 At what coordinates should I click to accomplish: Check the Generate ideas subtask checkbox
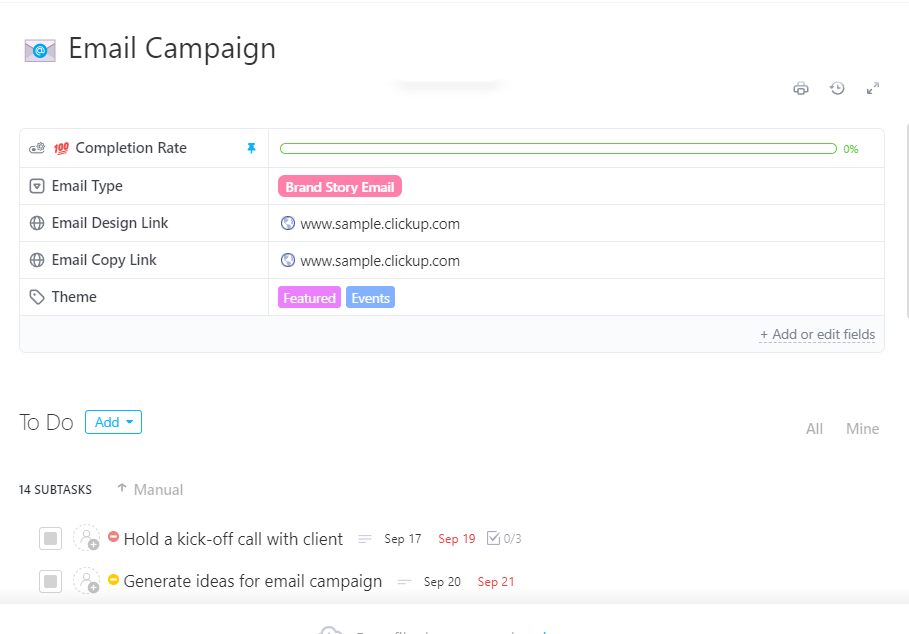[x=50, y=581]
